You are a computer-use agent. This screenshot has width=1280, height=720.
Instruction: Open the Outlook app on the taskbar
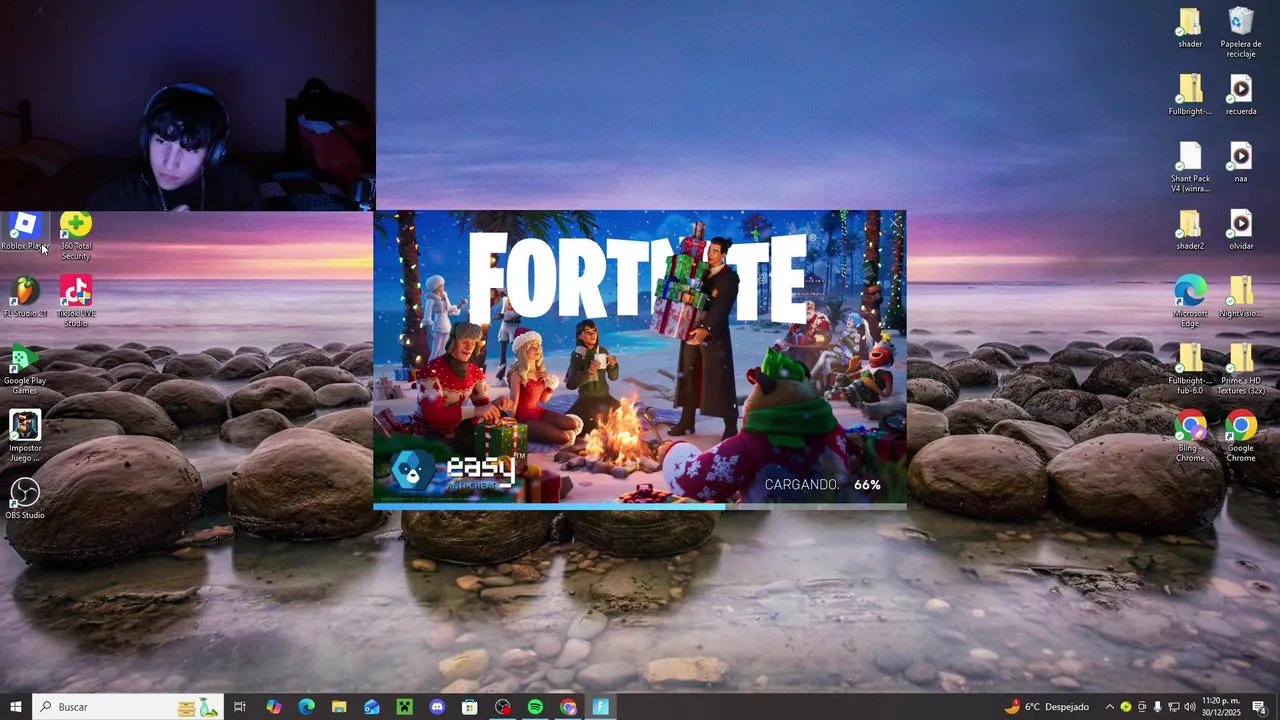(372, 707)
